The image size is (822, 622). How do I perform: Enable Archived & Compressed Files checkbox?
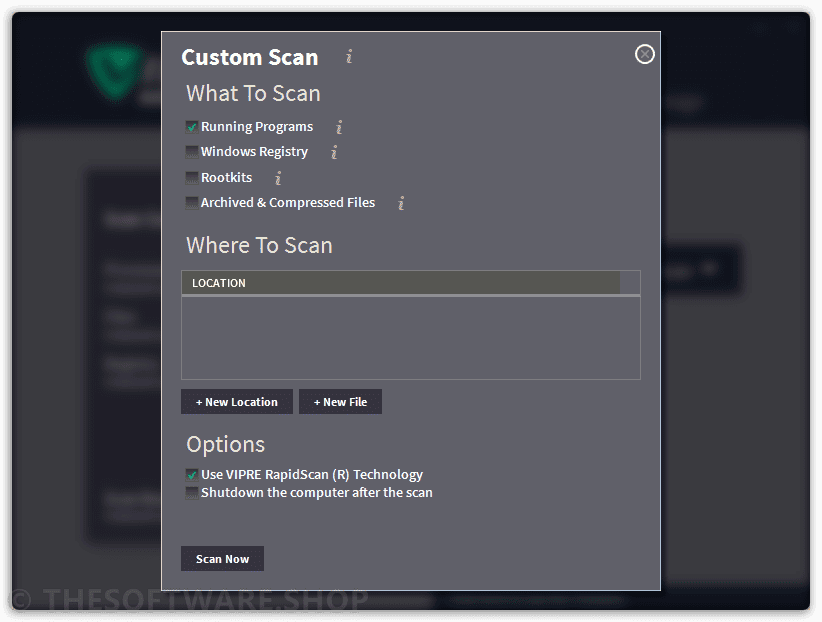[x=192, y=203]
